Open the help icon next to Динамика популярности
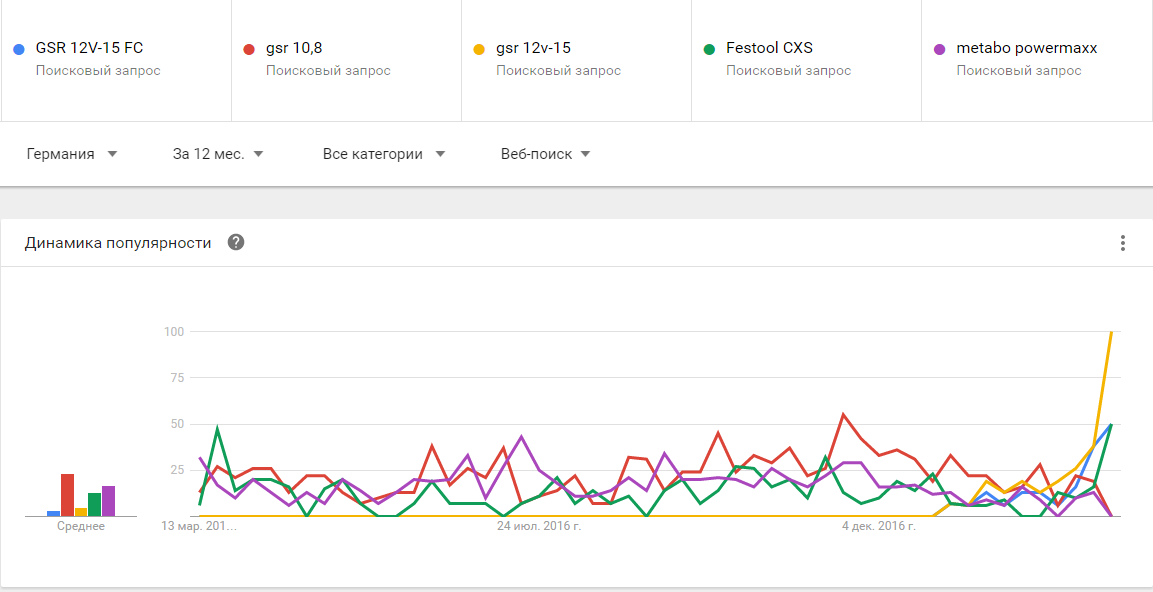Viewport: 1153px width, 592px height. (x=235, y=242)
